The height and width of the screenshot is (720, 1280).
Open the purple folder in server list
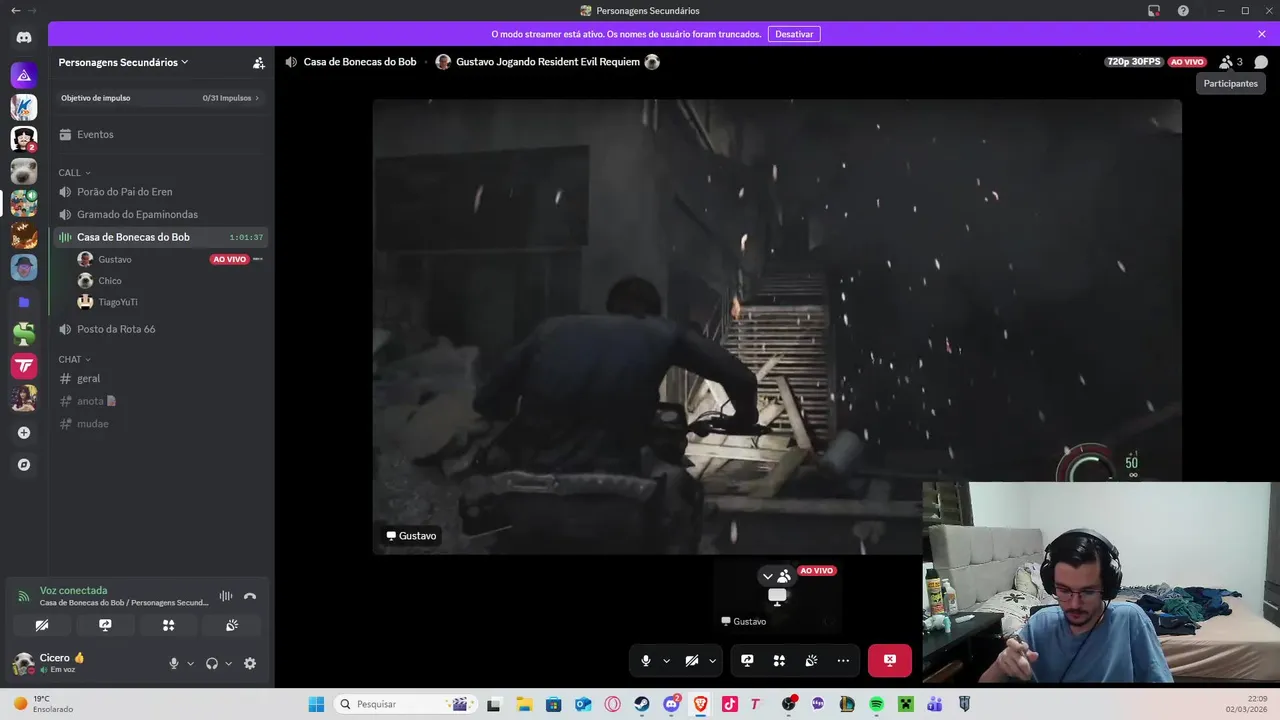[x=24, y=302]
